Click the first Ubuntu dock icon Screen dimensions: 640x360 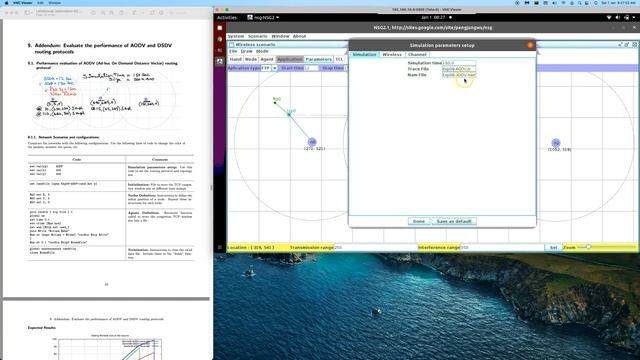click(x=220, y=28)
